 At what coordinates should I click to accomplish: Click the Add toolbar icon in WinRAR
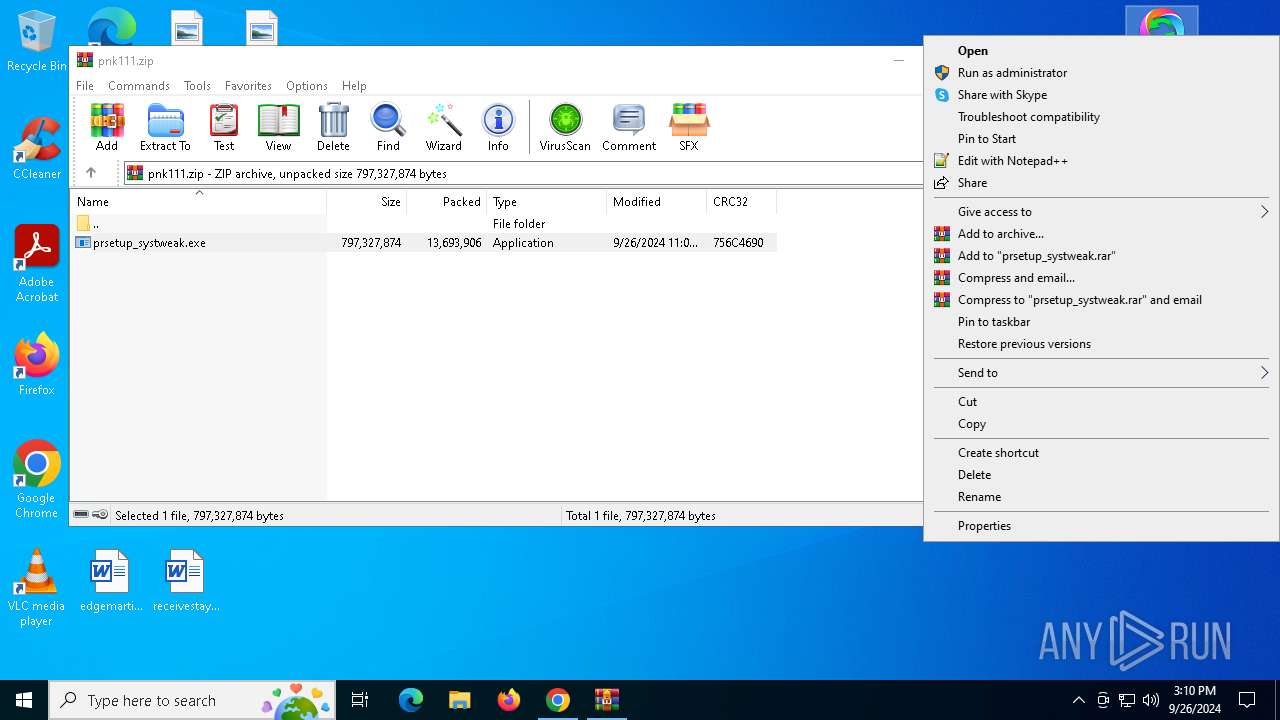tap(107, 127)
